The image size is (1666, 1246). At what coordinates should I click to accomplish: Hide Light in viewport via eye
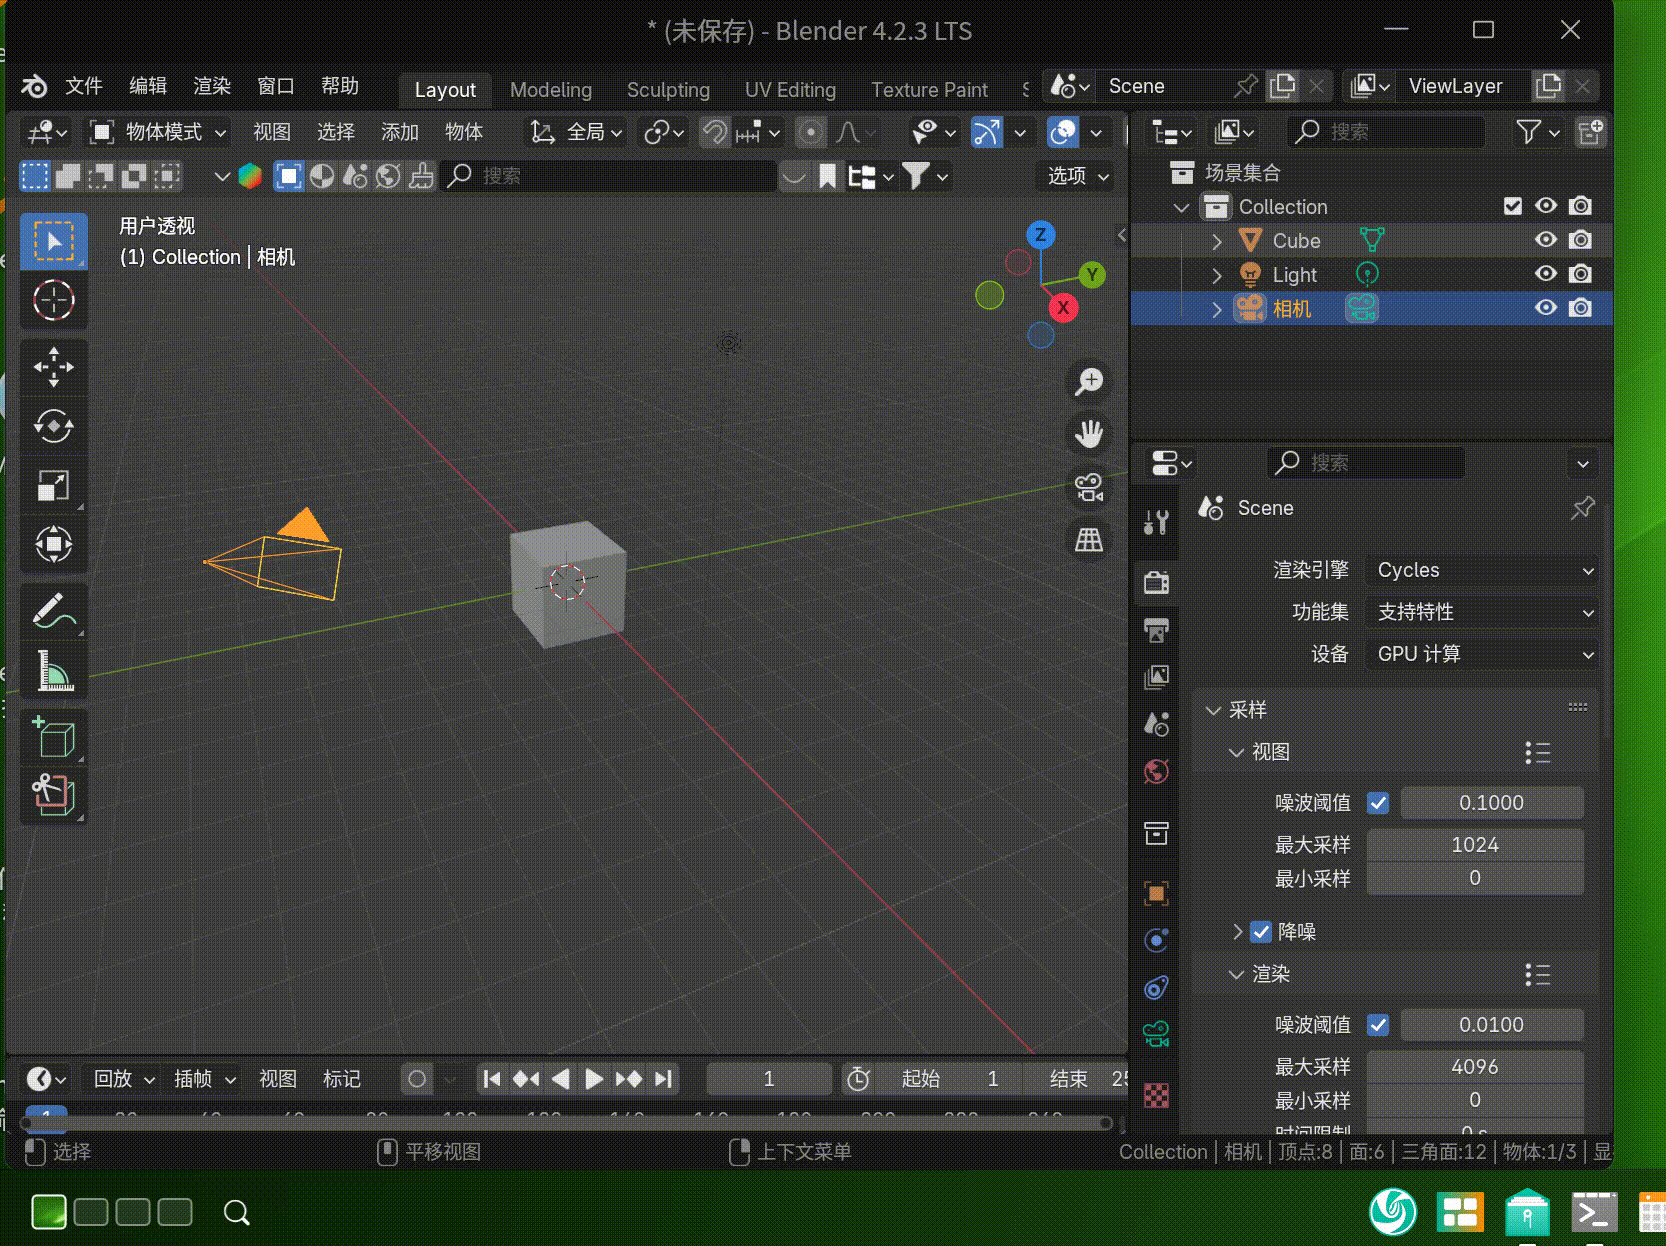tap(1546, 274)
